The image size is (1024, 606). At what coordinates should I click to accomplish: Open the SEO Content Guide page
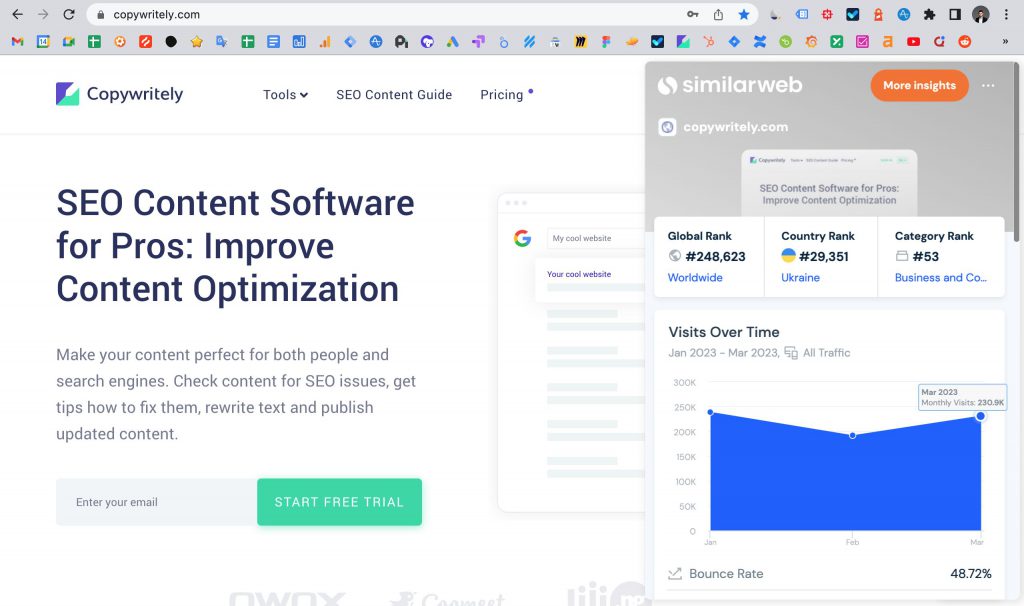click(x=394, y=95)
